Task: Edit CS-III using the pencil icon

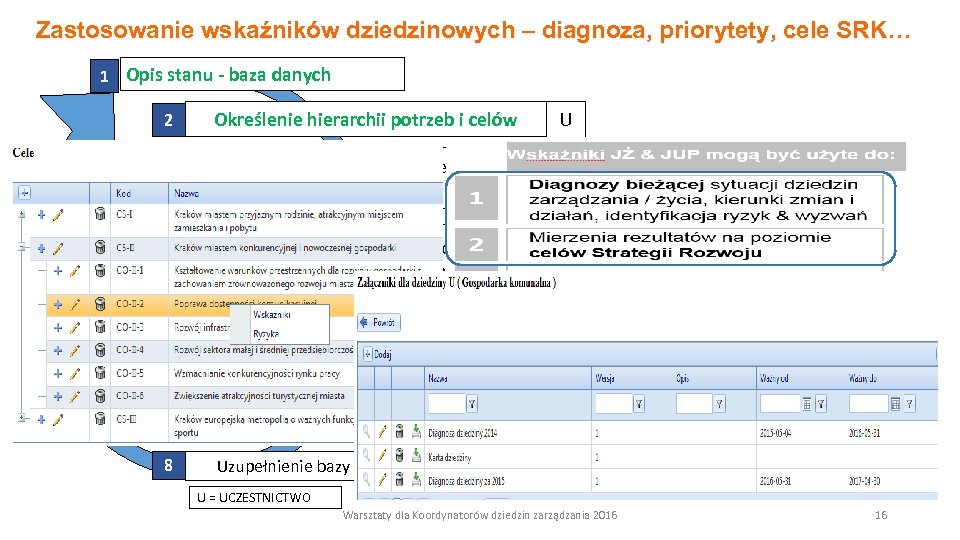Action: (58, 419)
